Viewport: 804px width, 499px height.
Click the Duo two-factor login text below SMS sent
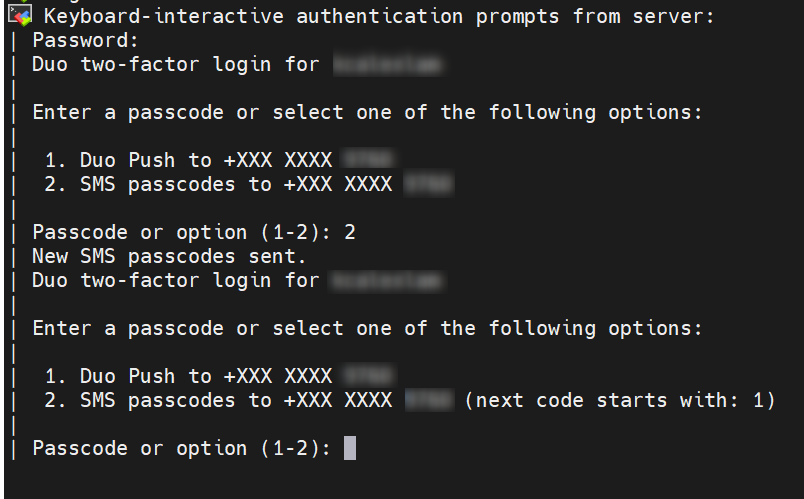[176, 281]
